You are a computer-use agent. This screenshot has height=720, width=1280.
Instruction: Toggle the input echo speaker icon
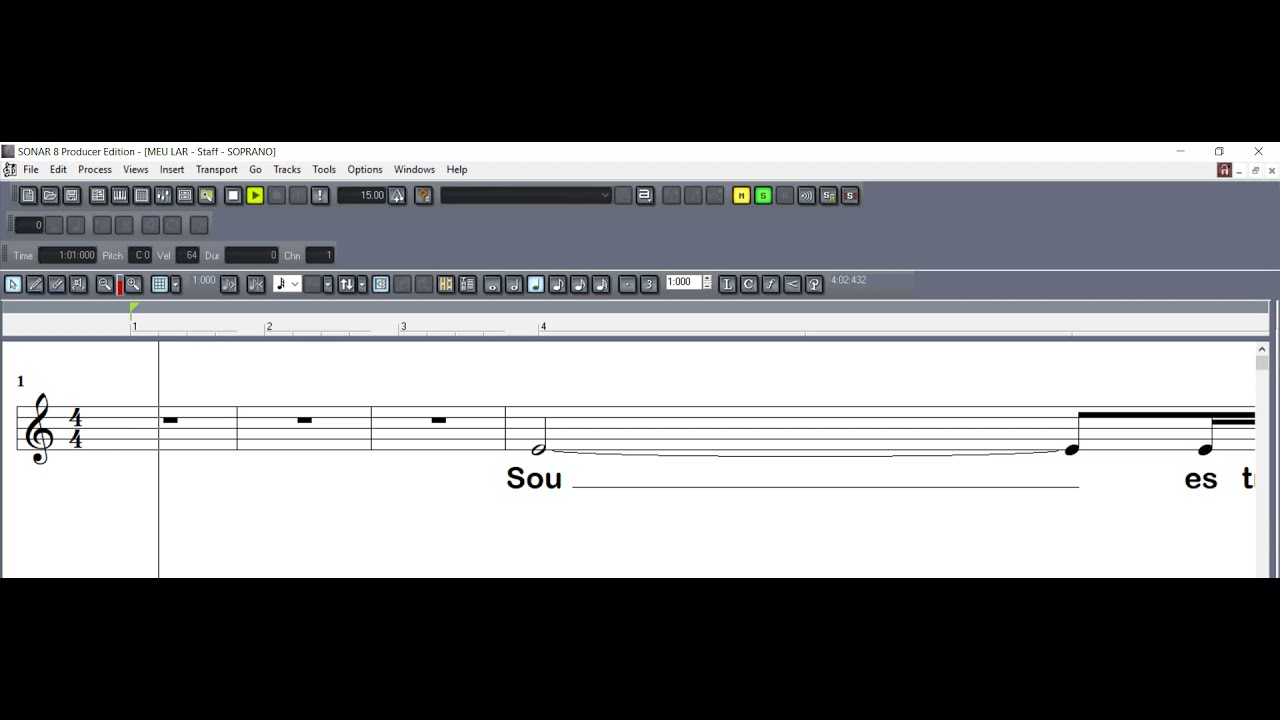(806, 196)
